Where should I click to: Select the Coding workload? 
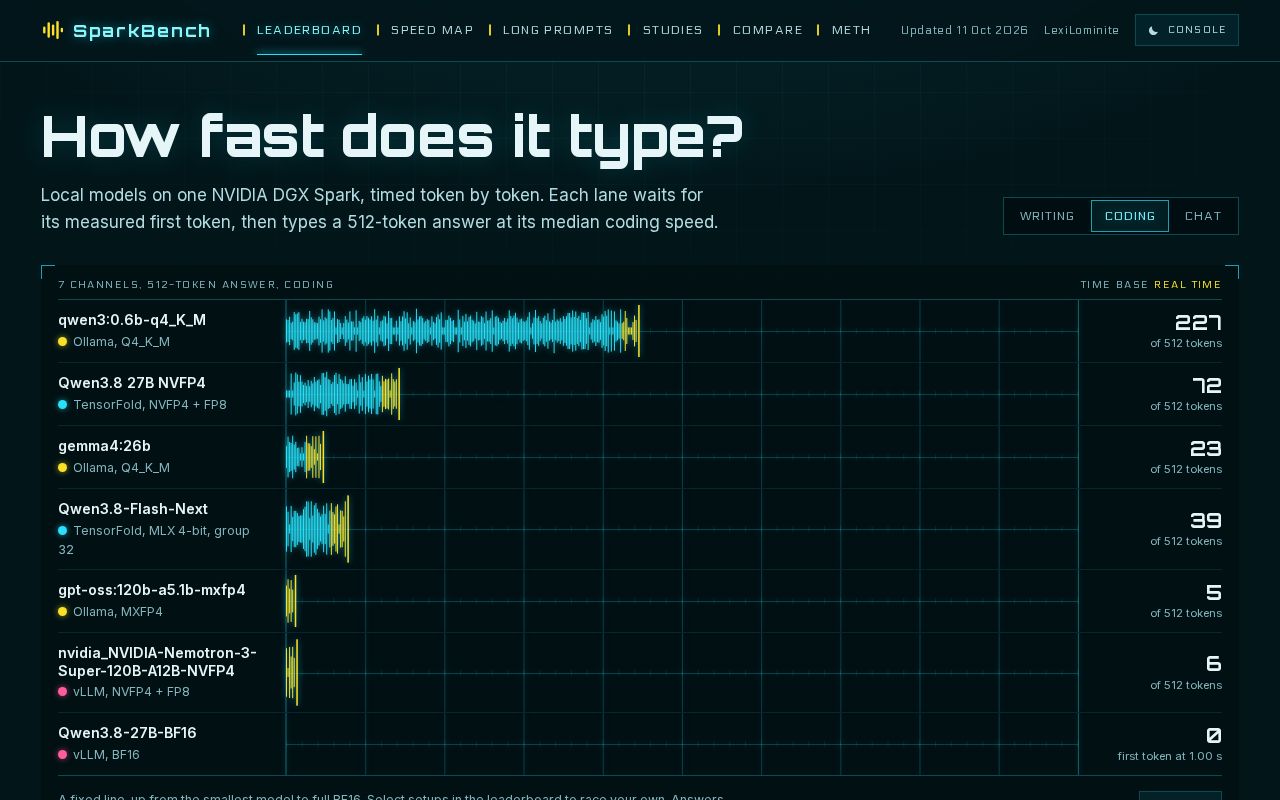point(1130,216)
